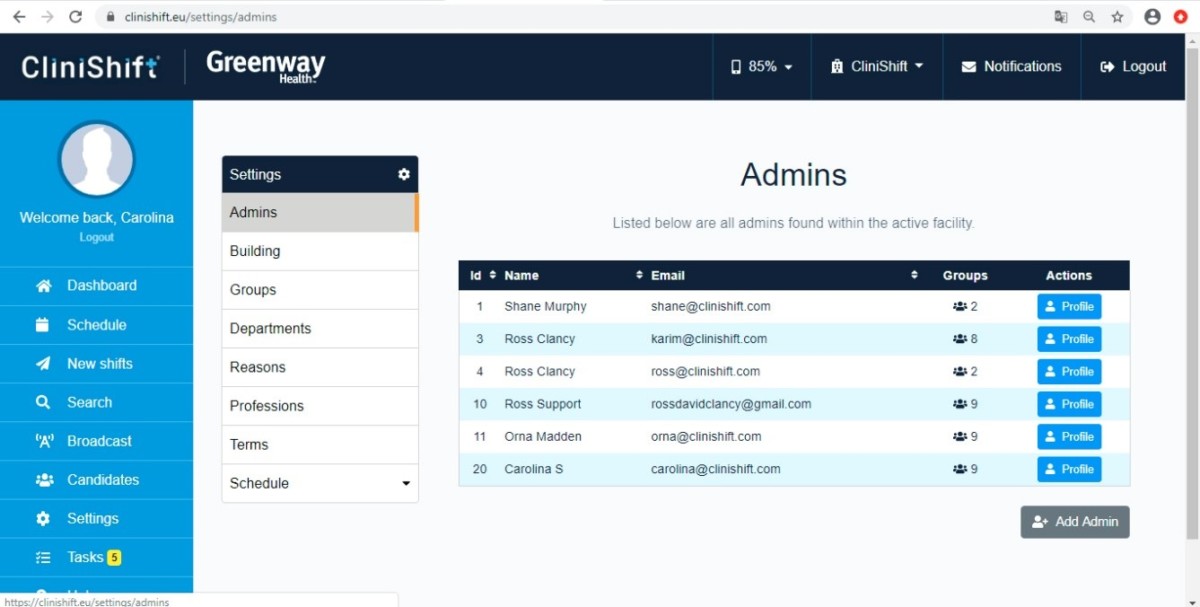Sort the table by the Name column
The height and width of the screenshot is (607, 1200).
574,275
